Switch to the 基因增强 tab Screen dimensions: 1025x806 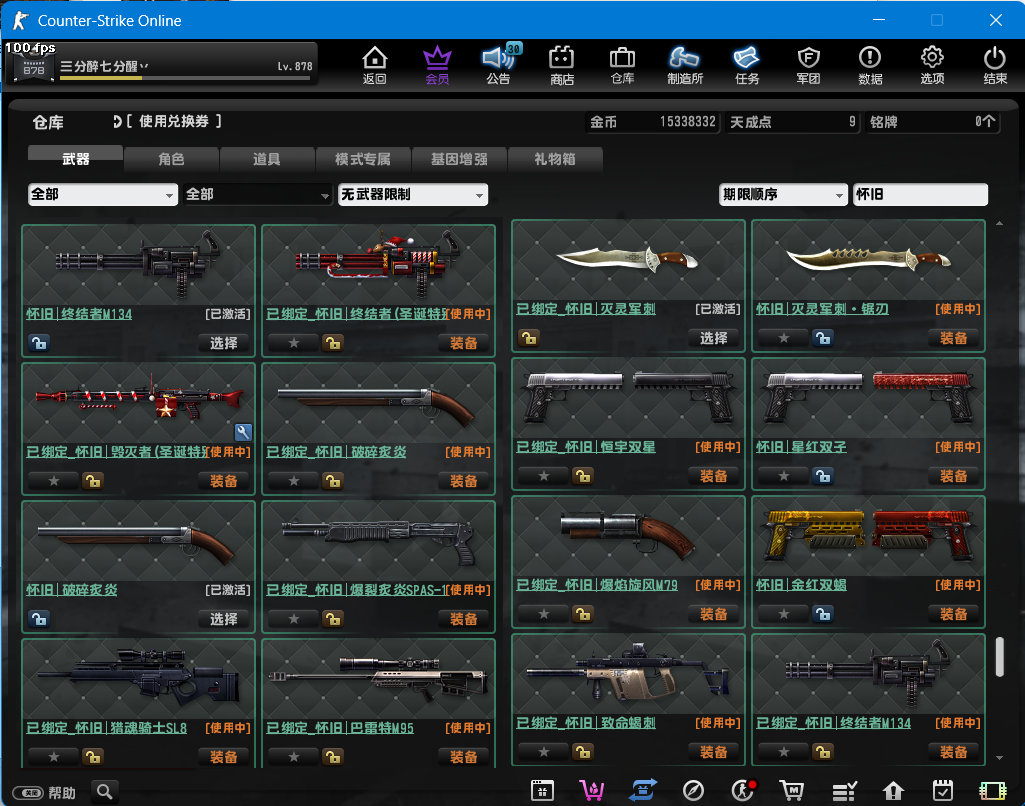tap(459, 159)
